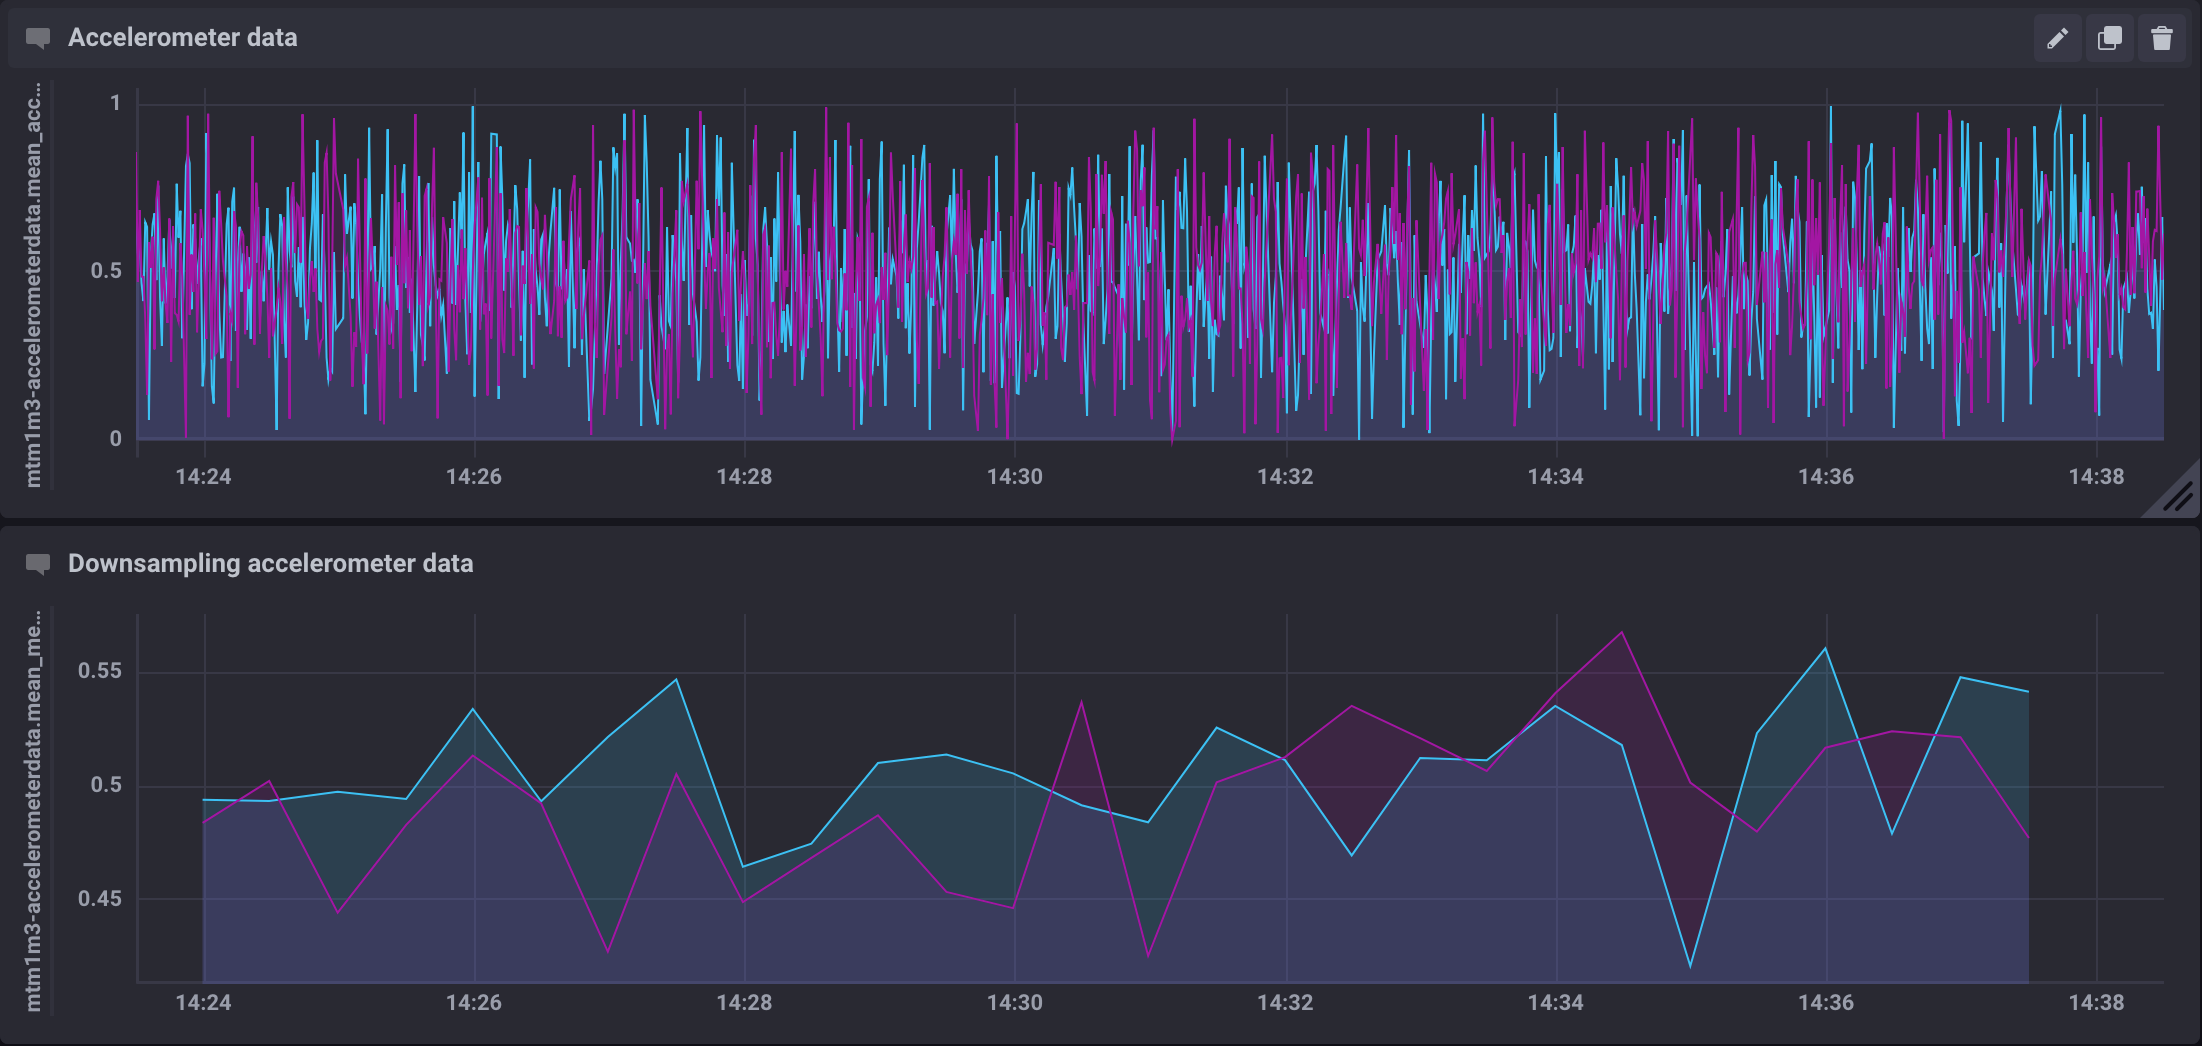Click the top chart's vertical axis title

point(33,286)
